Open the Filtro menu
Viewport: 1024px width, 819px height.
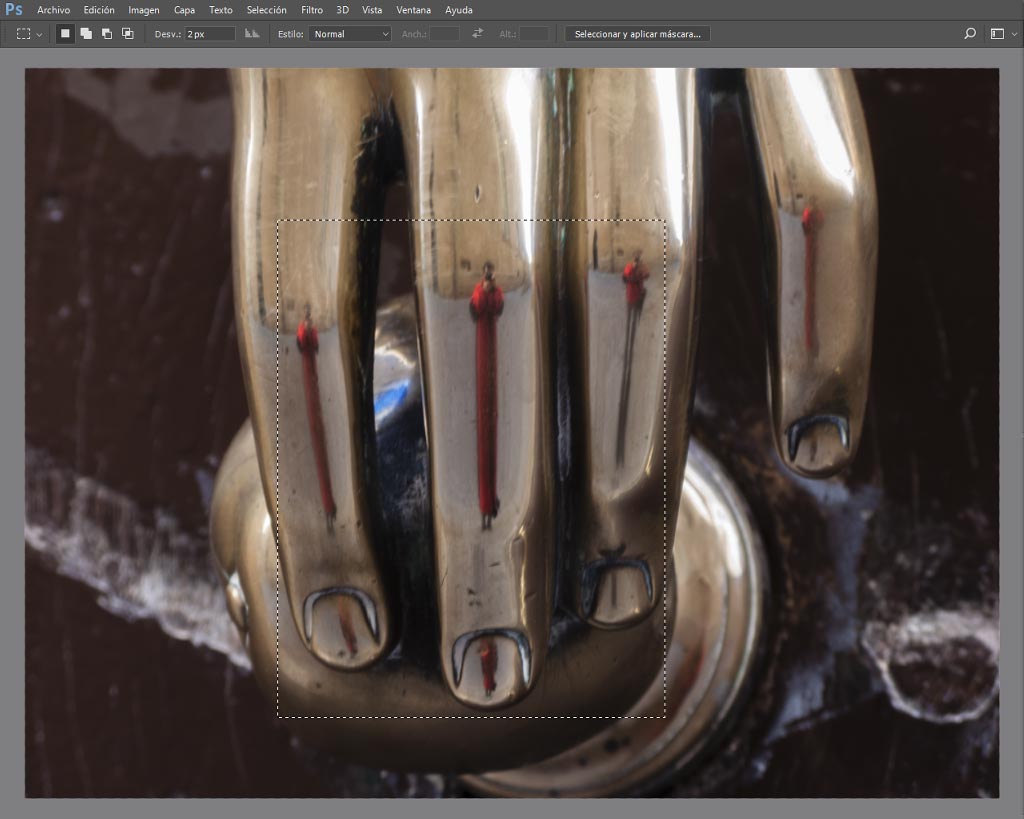tap(312, 10)
